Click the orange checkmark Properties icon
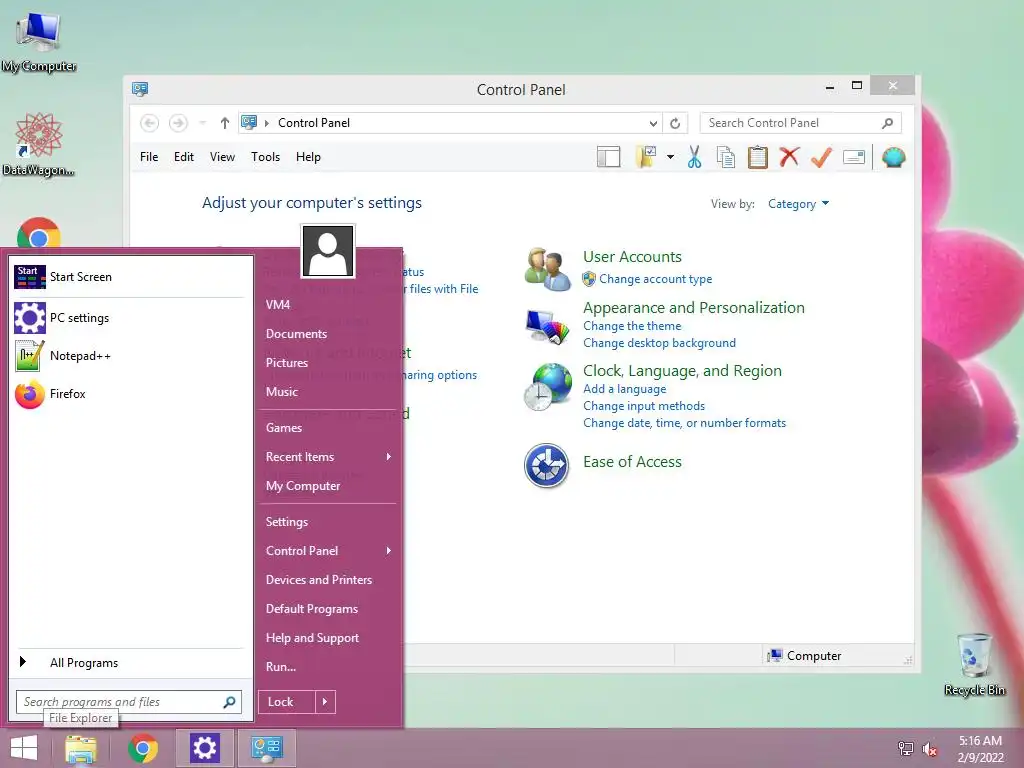Viewport: 1024px width, 768px height. point(822,157)
